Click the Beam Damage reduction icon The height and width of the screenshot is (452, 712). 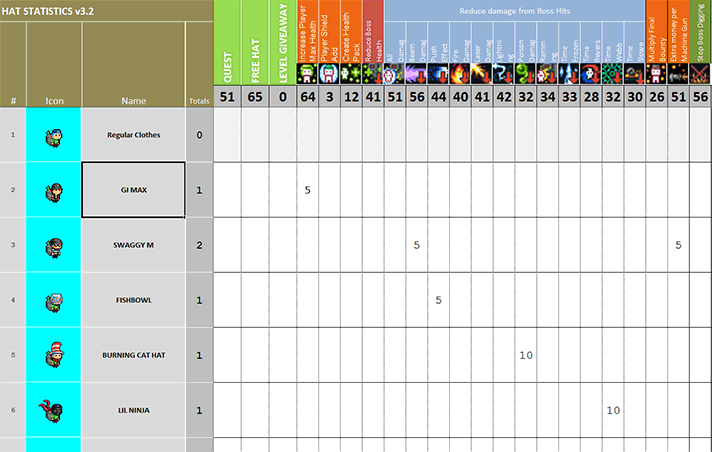[x=416, y=74]
